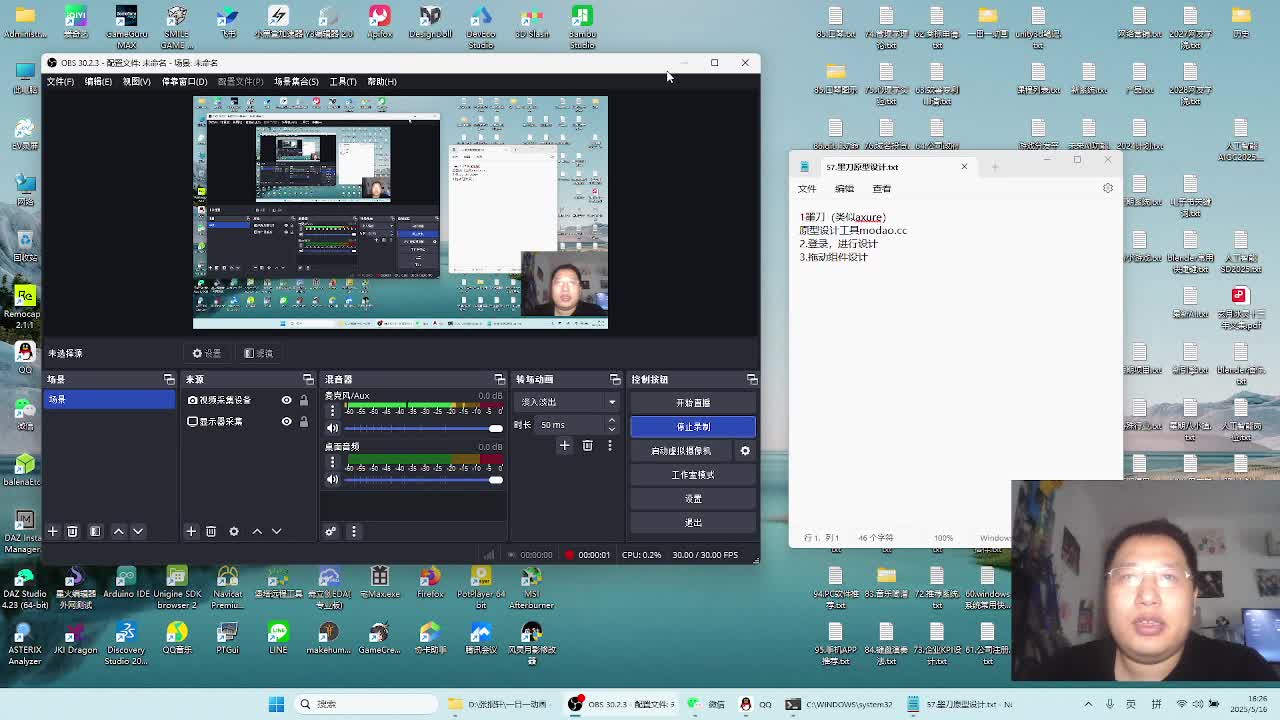Image resolution: width=1280 pixels, height=720 pixels.
Task: Open the scene filters icon in Scenes panel
Action: click(x=95, y=531)
